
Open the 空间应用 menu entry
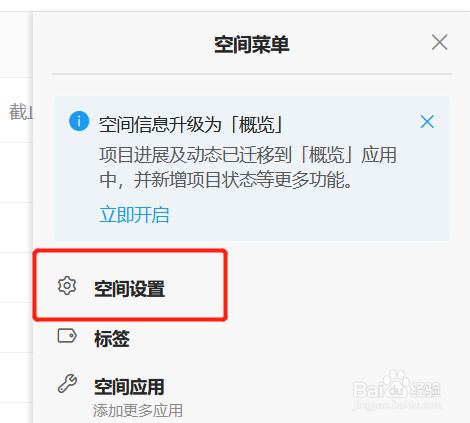(129, 387)
